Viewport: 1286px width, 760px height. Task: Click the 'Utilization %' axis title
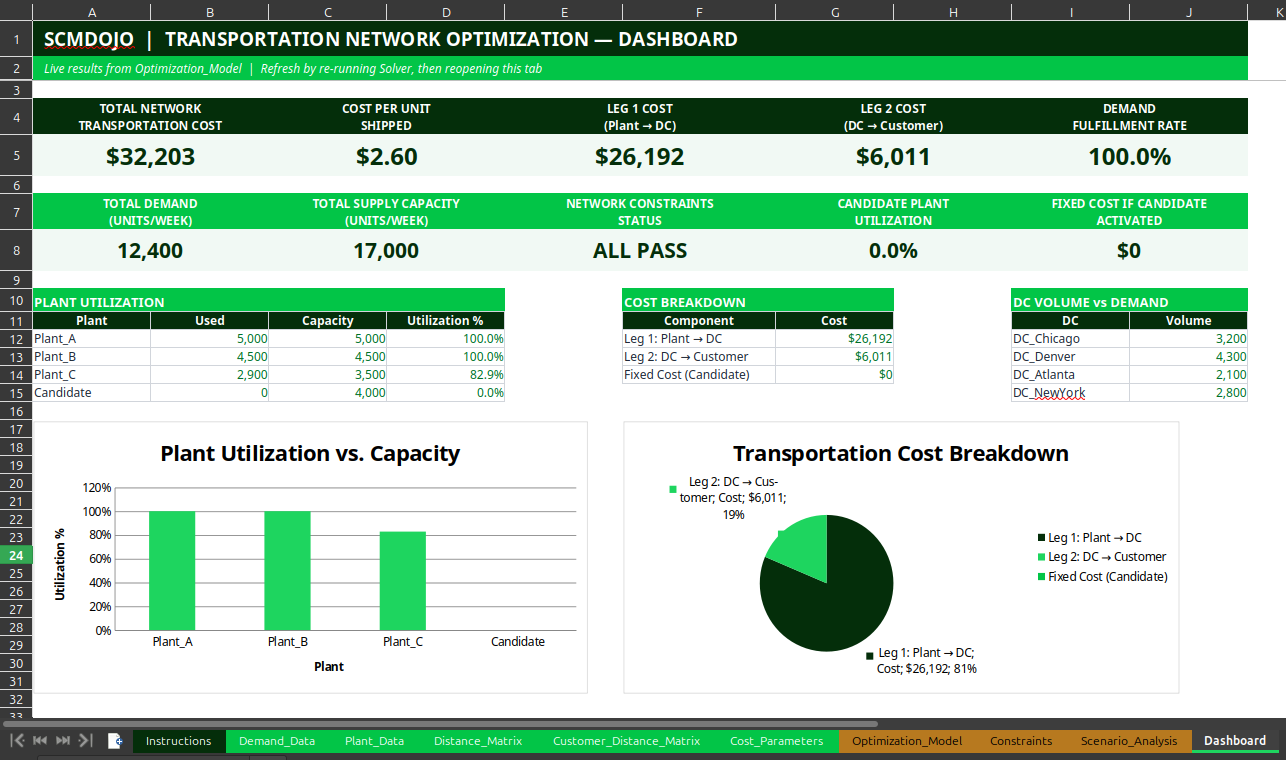60,564
